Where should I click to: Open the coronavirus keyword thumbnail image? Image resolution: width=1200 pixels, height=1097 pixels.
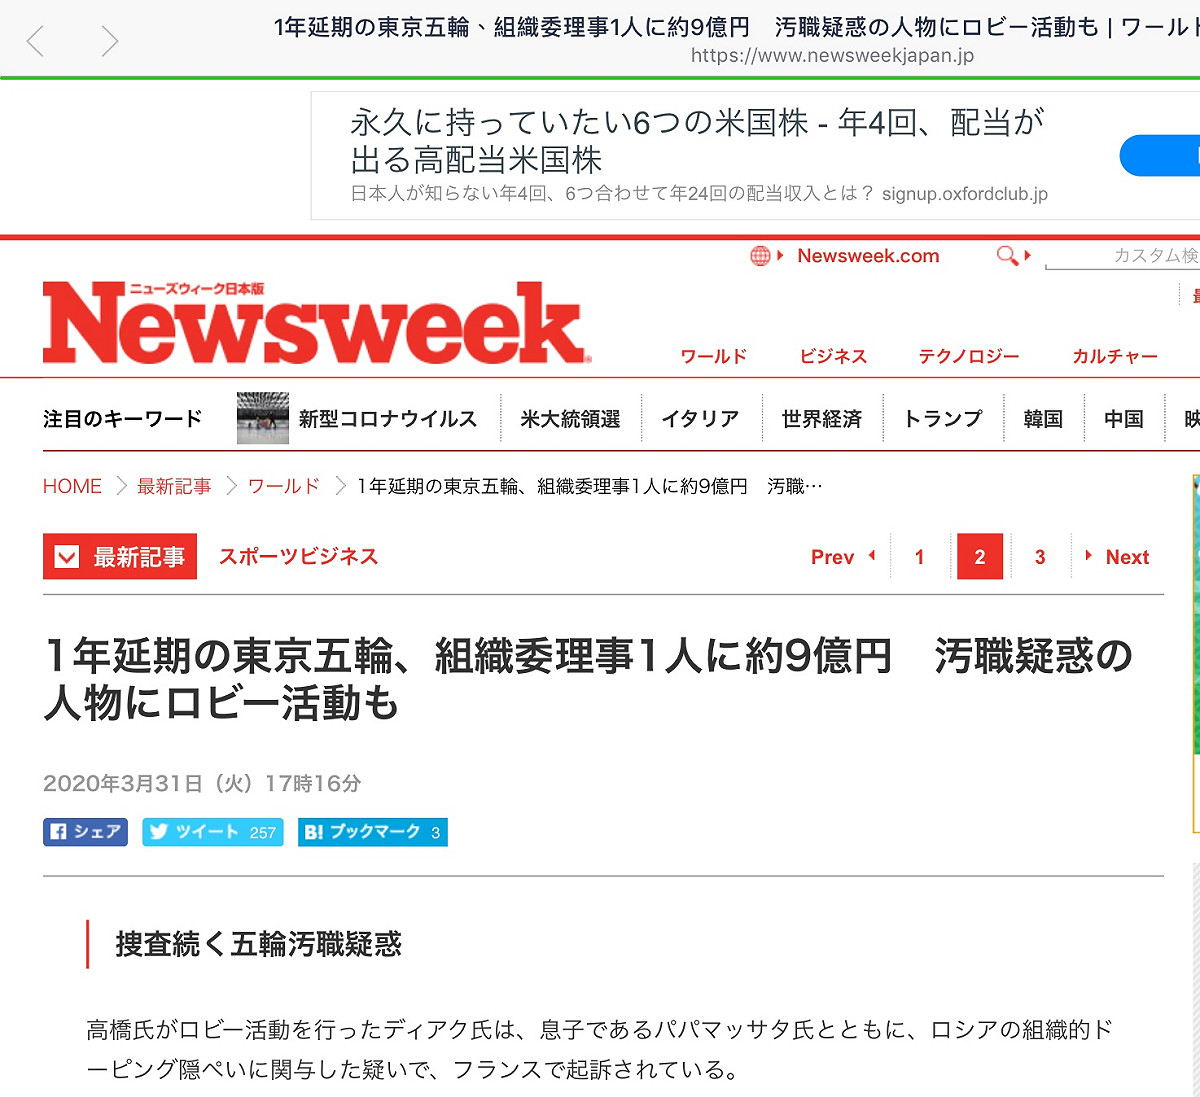coord(263,418)
